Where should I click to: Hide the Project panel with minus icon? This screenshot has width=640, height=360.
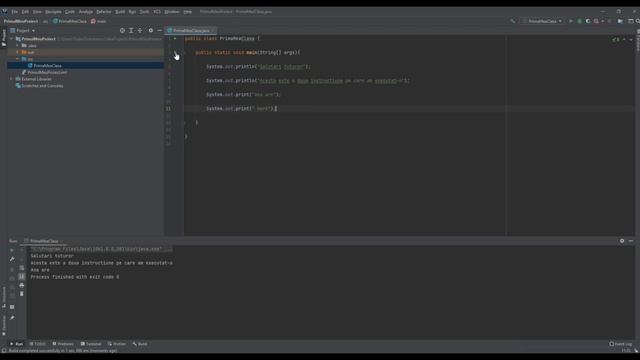click(x=160, y=31)
